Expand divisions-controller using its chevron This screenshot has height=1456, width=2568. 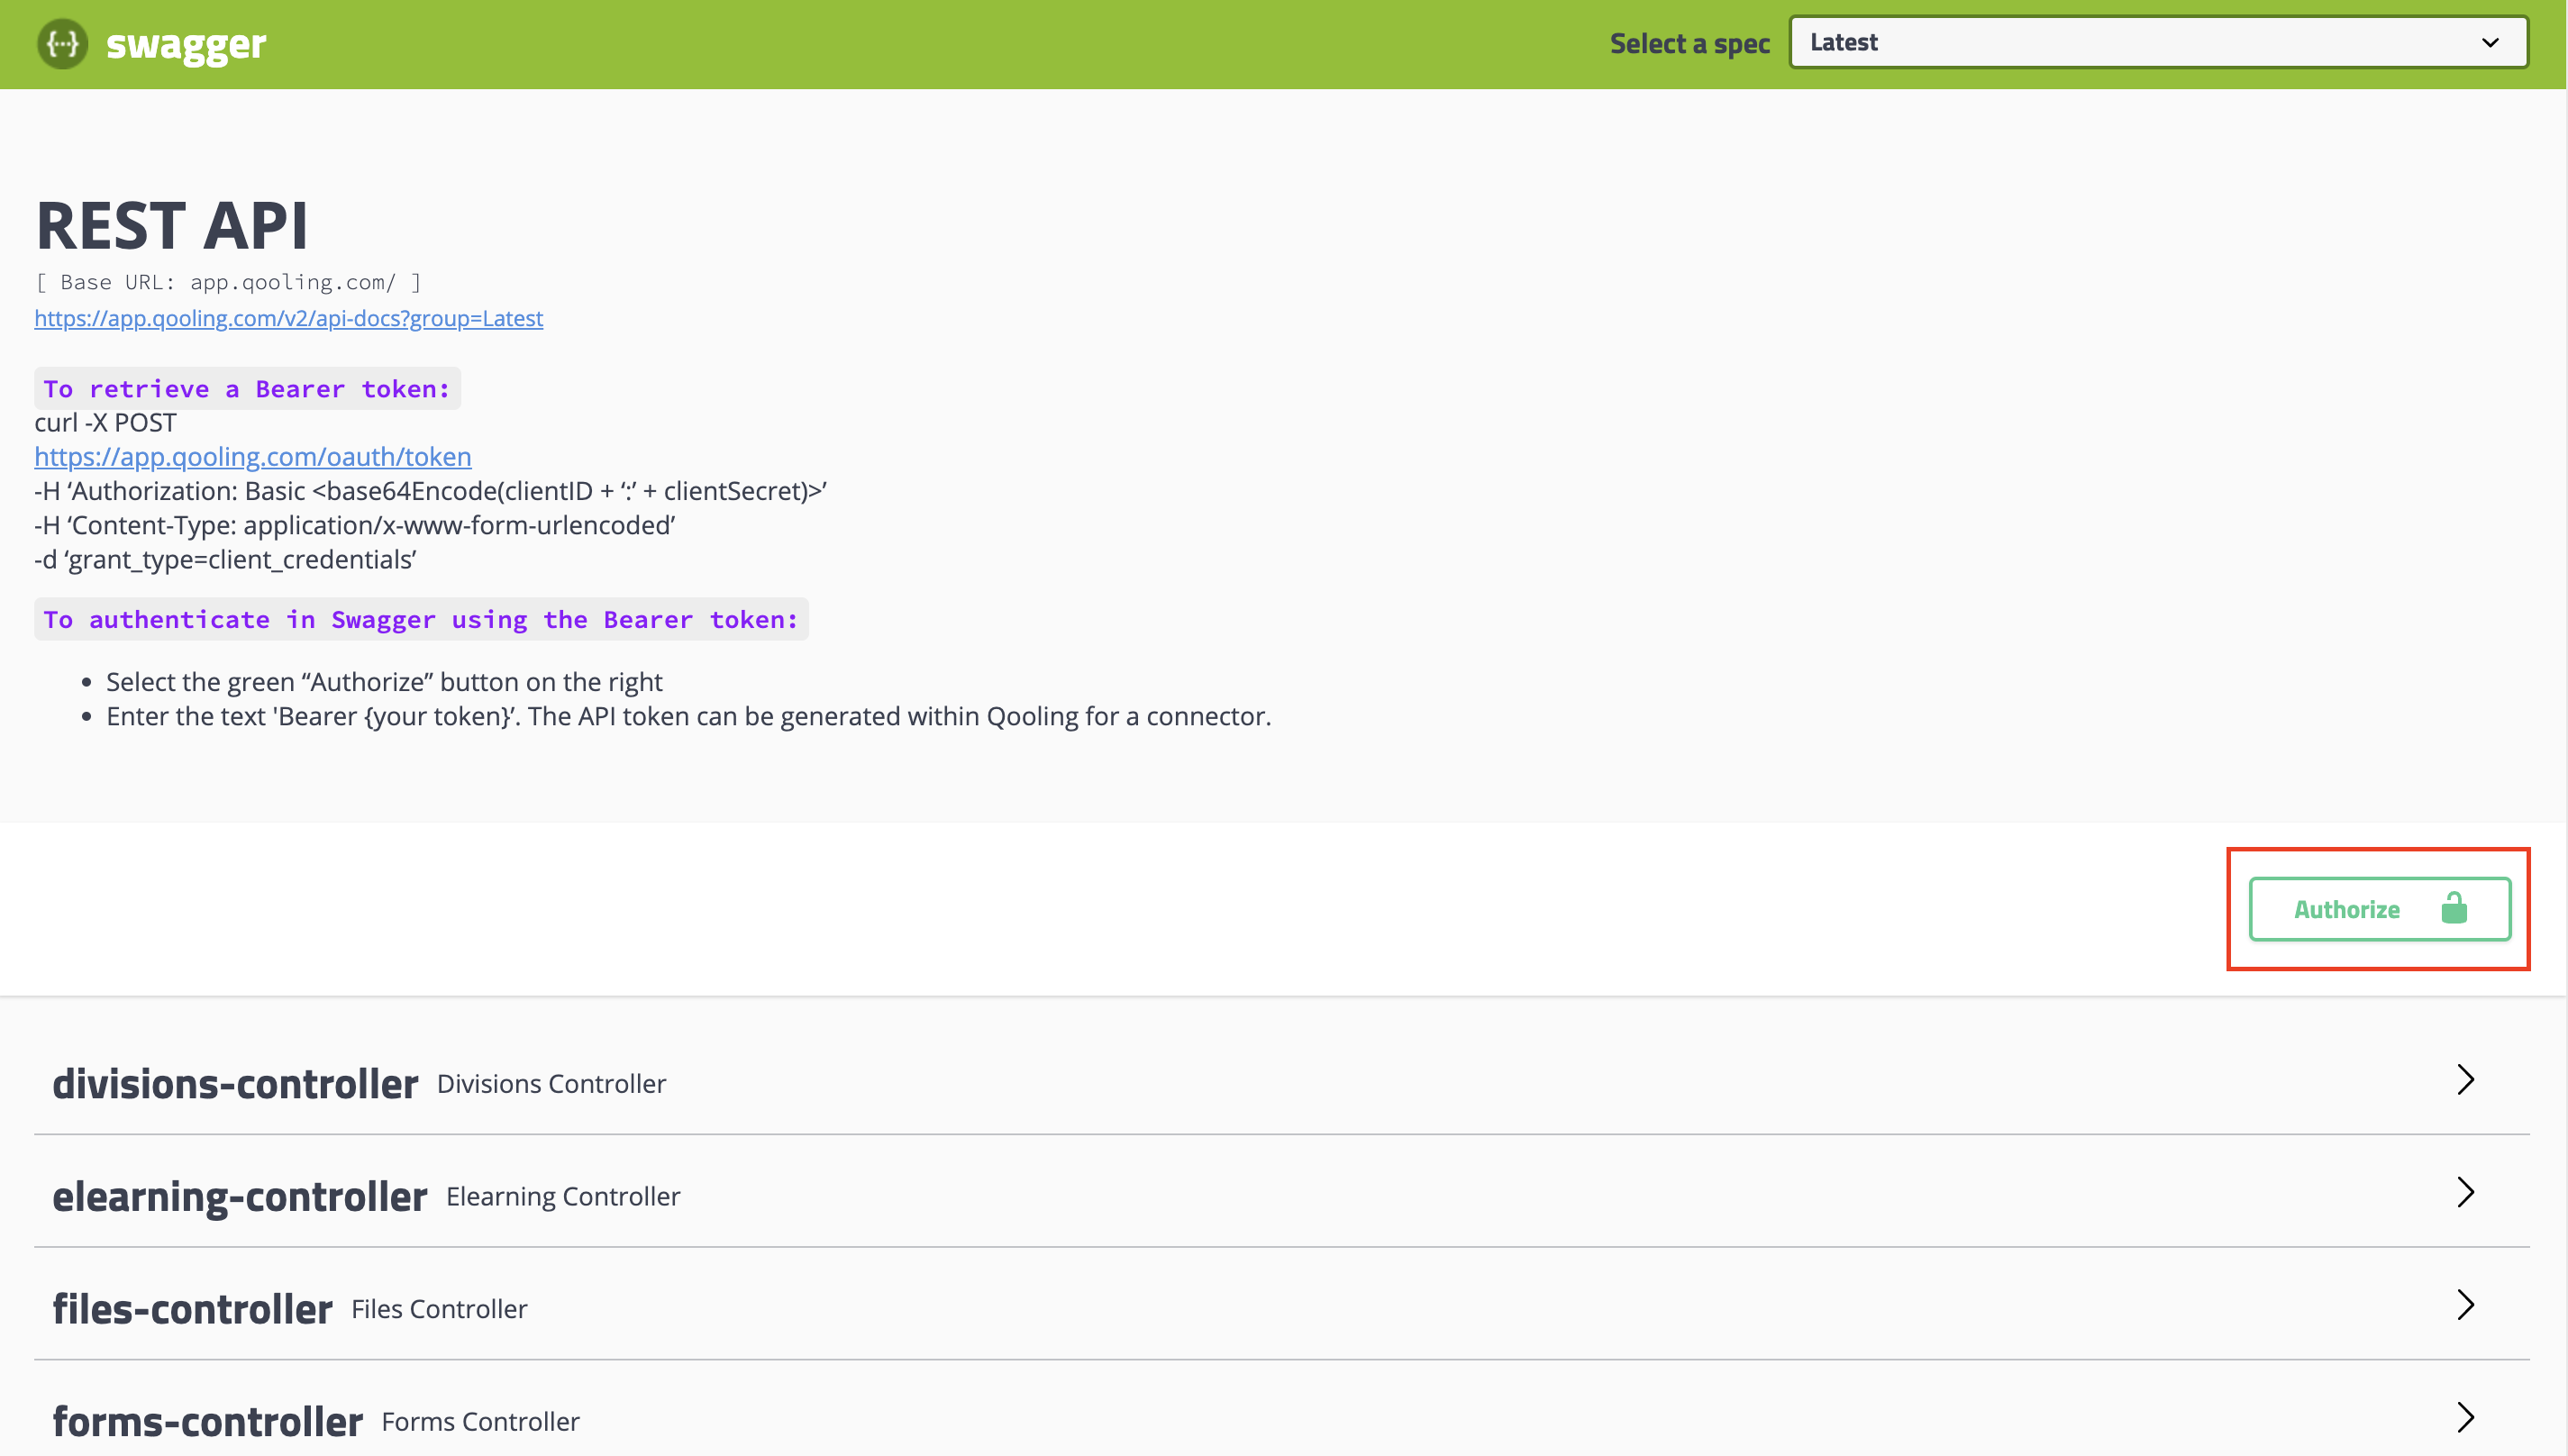2465,1080
